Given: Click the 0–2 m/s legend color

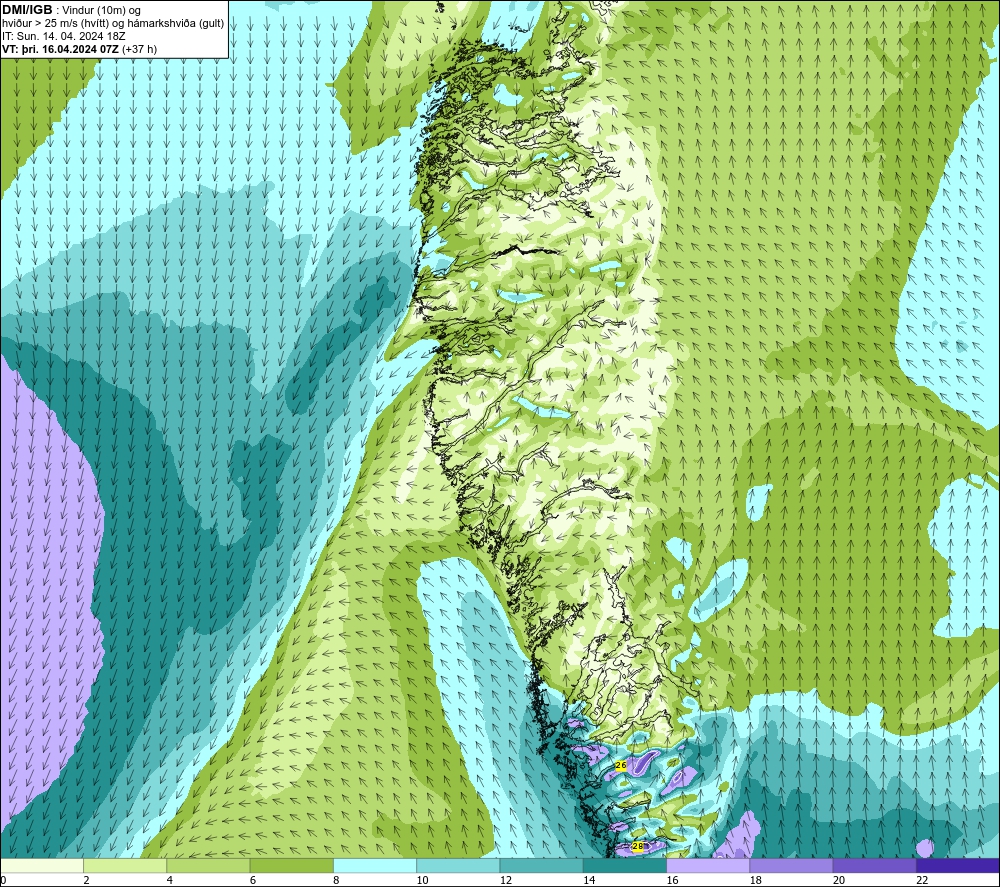Looking at the screenshot, I should pos(41,865).
